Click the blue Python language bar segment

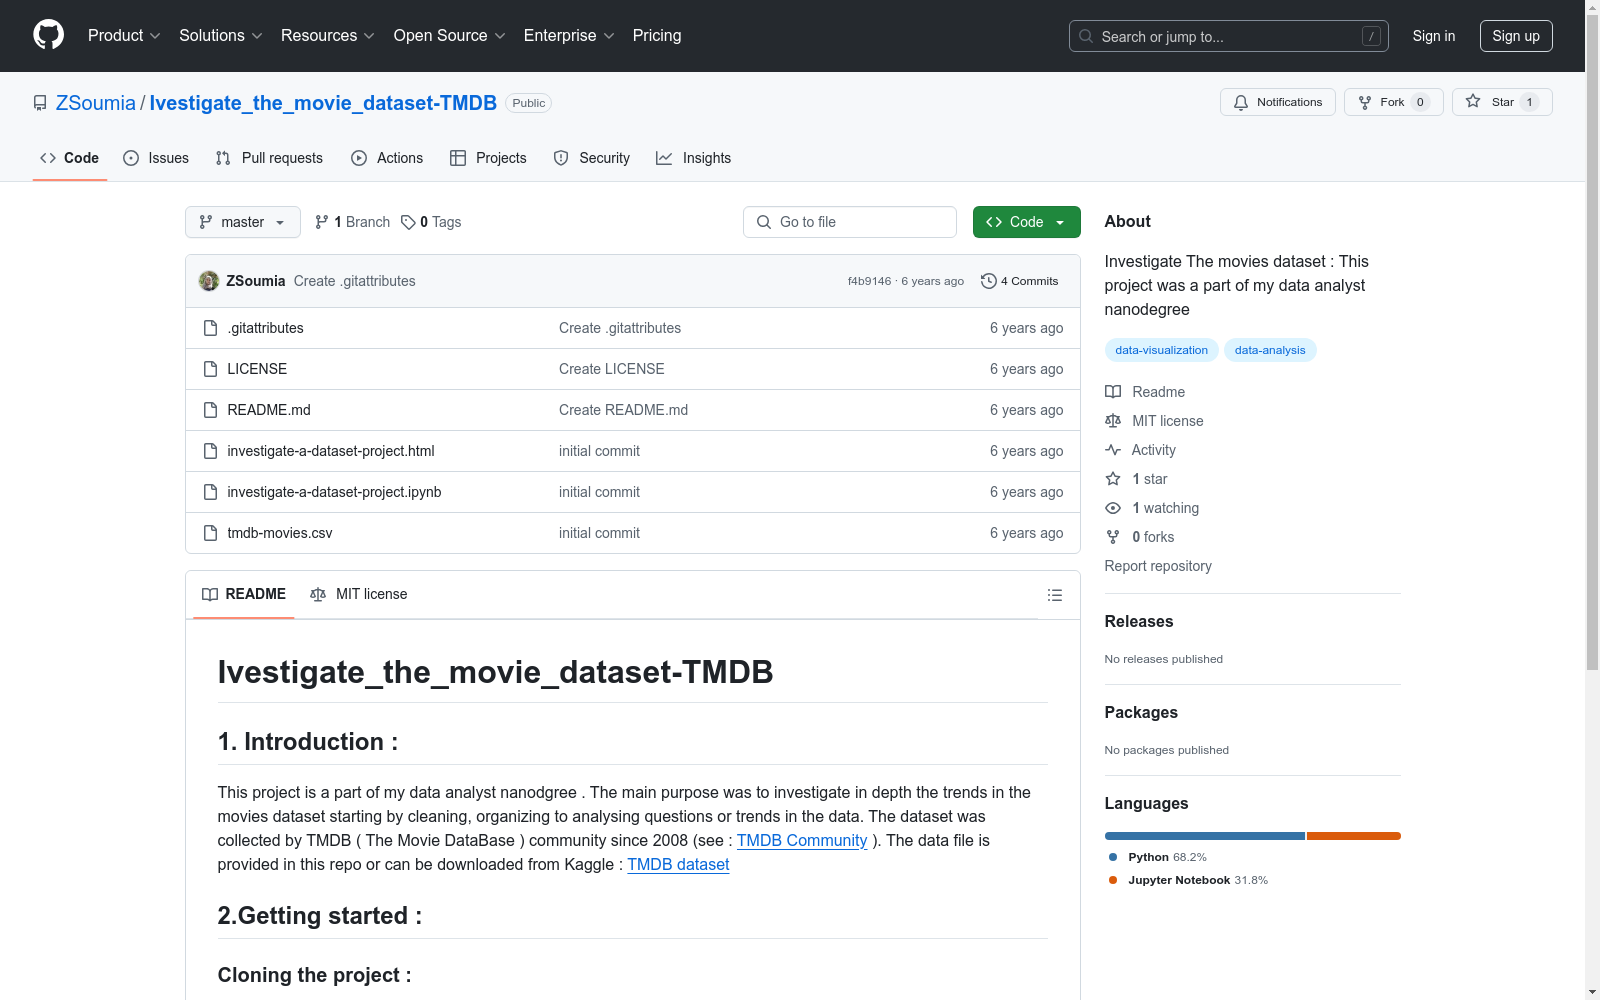point(1205,836)
